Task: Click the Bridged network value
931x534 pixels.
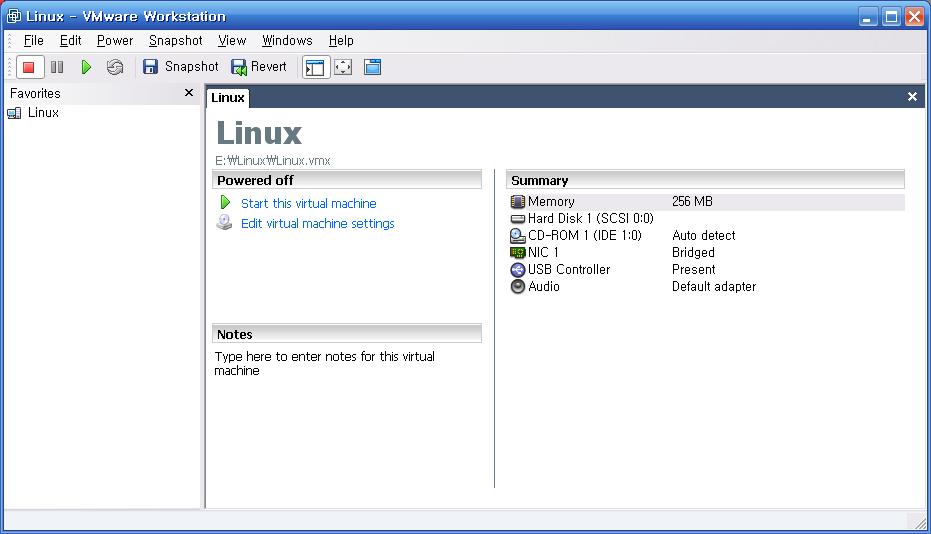Action: (x=693, y=252)
